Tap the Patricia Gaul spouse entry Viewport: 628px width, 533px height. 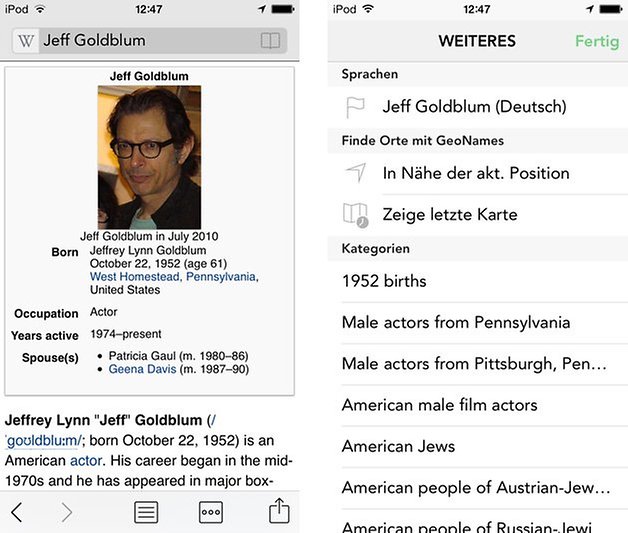point(178,356)
